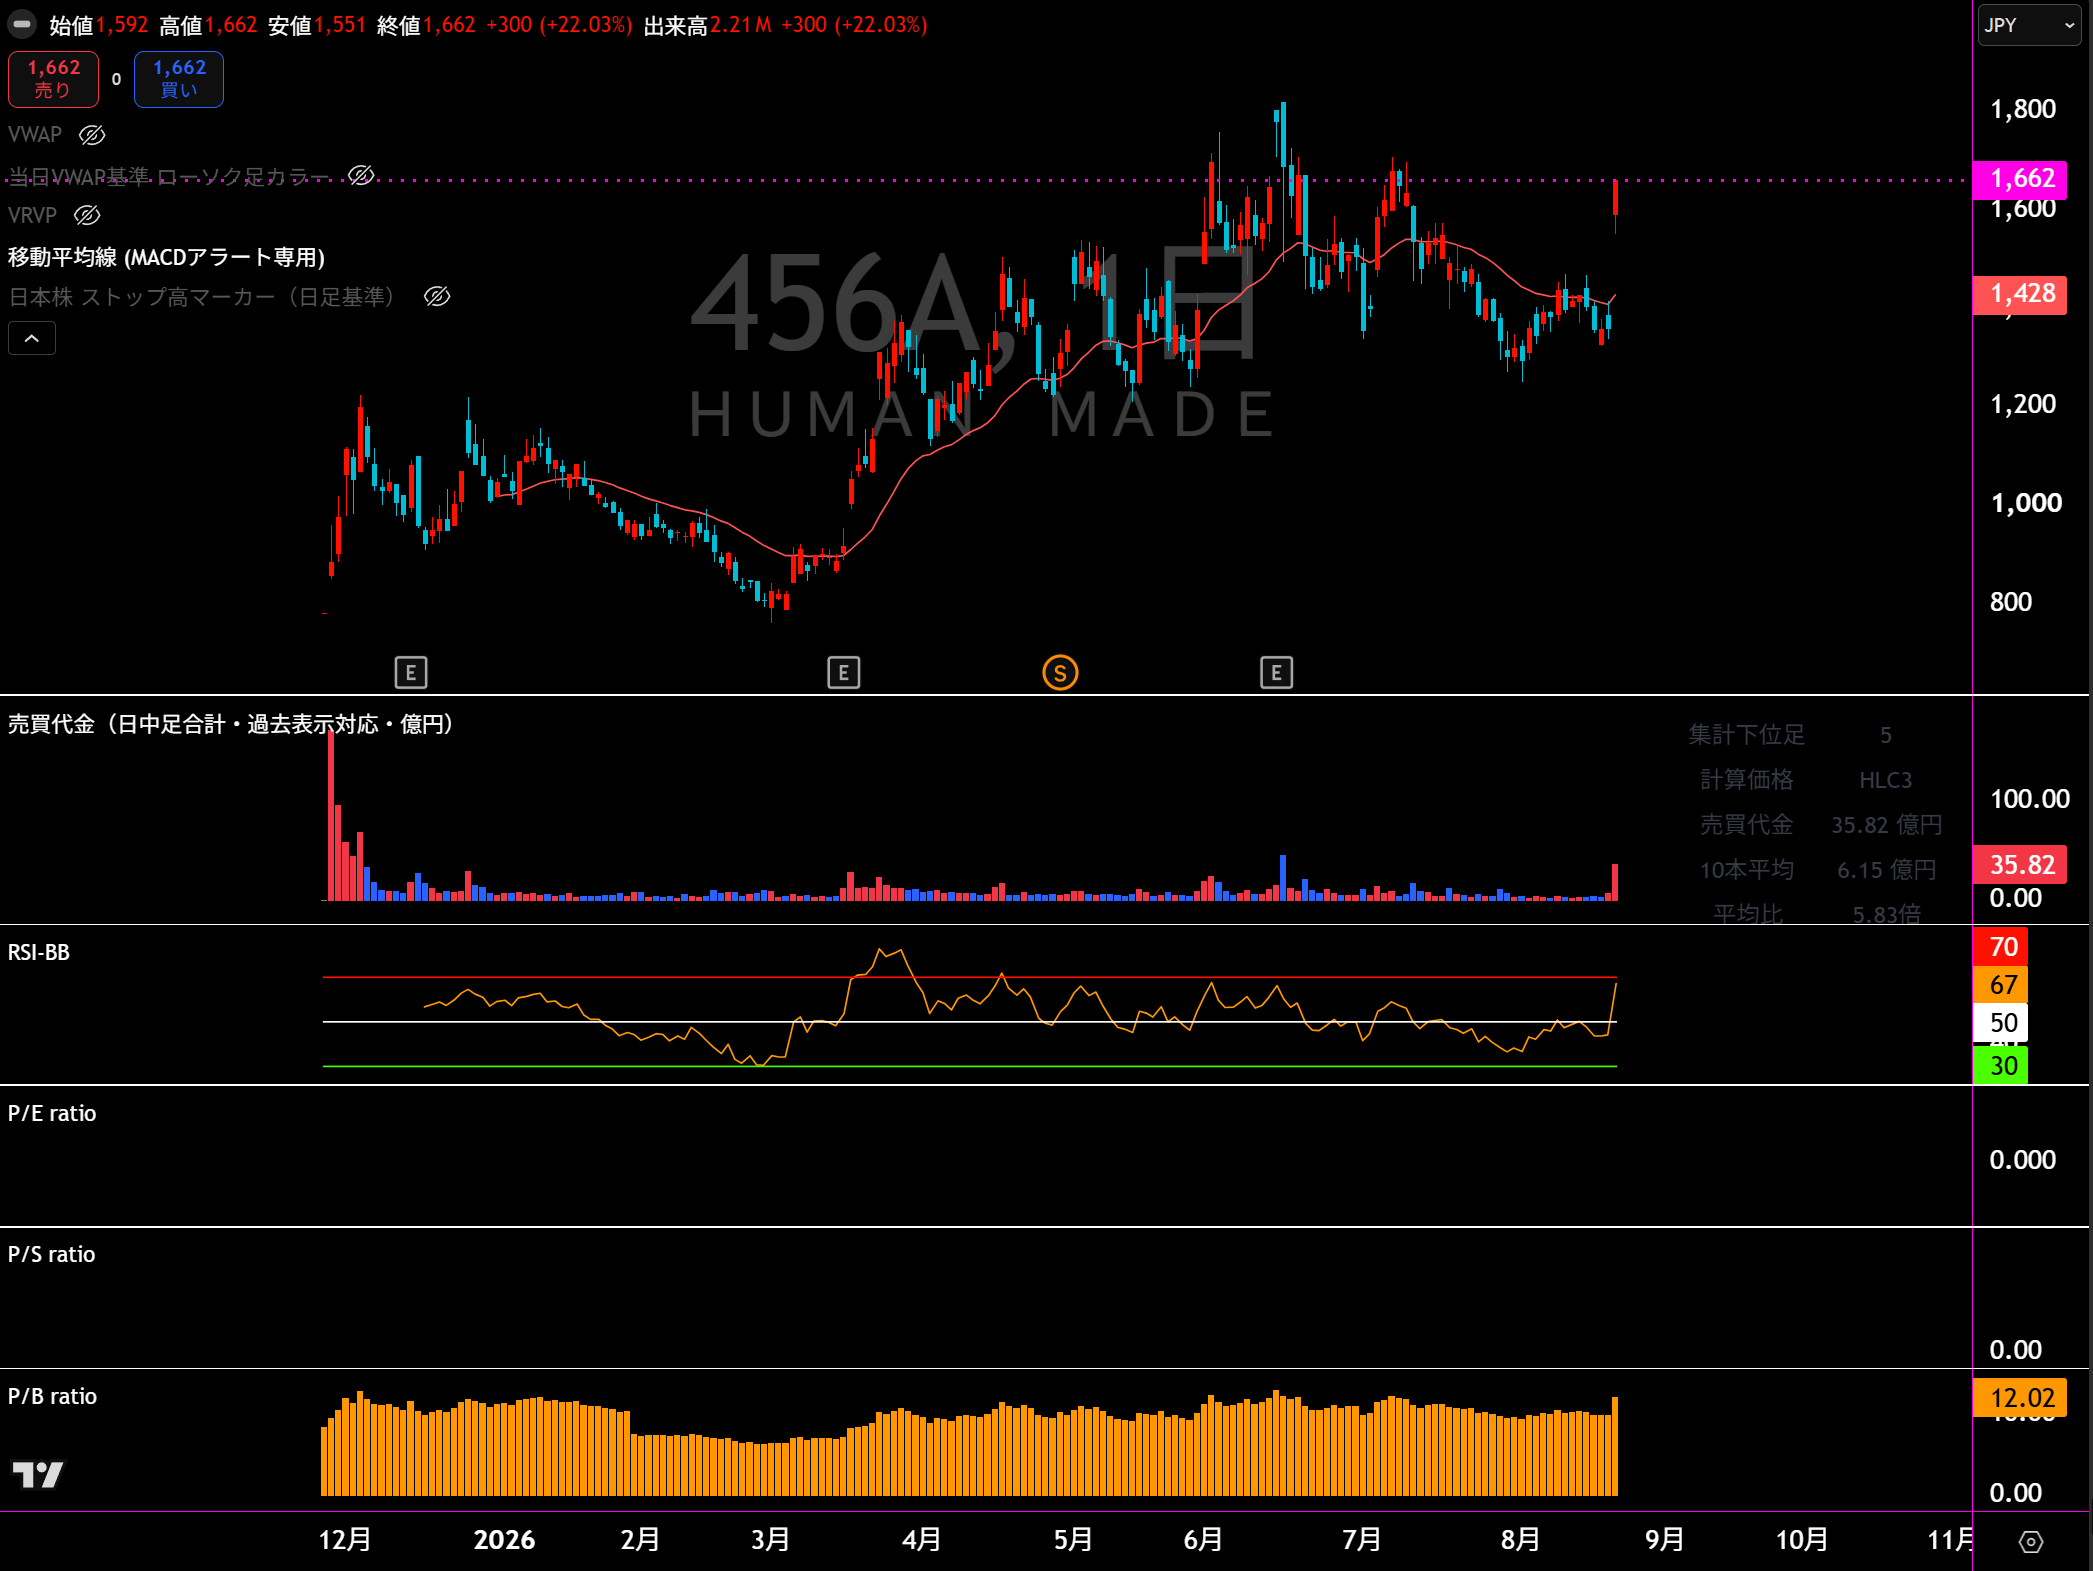Click the orange 67 RSI value label
Screen dimensions: 2093x1571
point(2000,985)
